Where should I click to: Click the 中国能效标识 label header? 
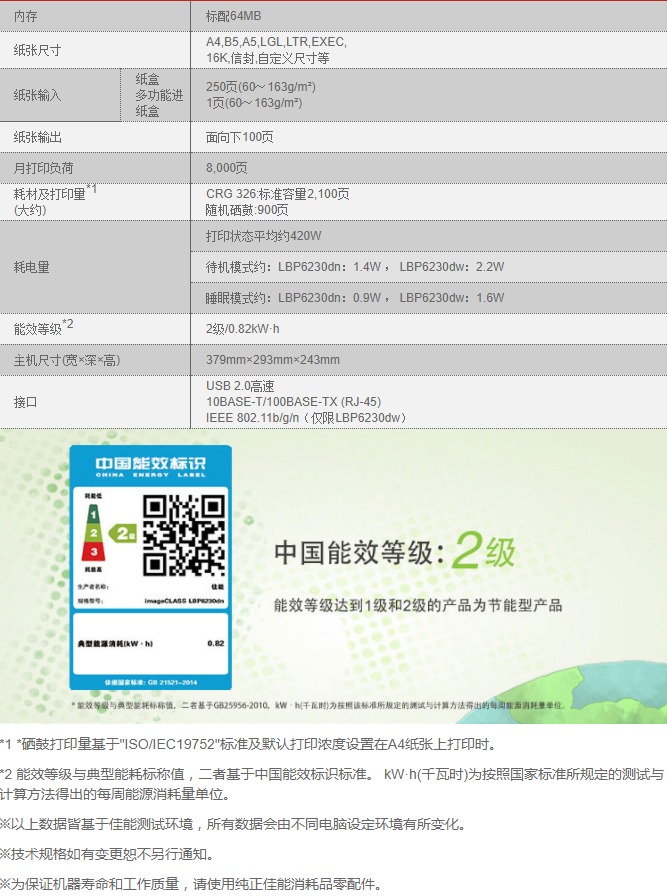pos(150,466)
